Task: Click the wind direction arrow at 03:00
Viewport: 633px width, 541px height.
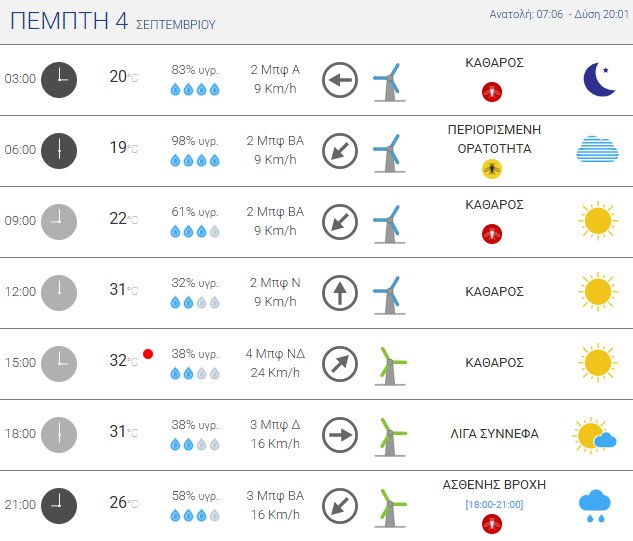Action: [x=340, y=79]
